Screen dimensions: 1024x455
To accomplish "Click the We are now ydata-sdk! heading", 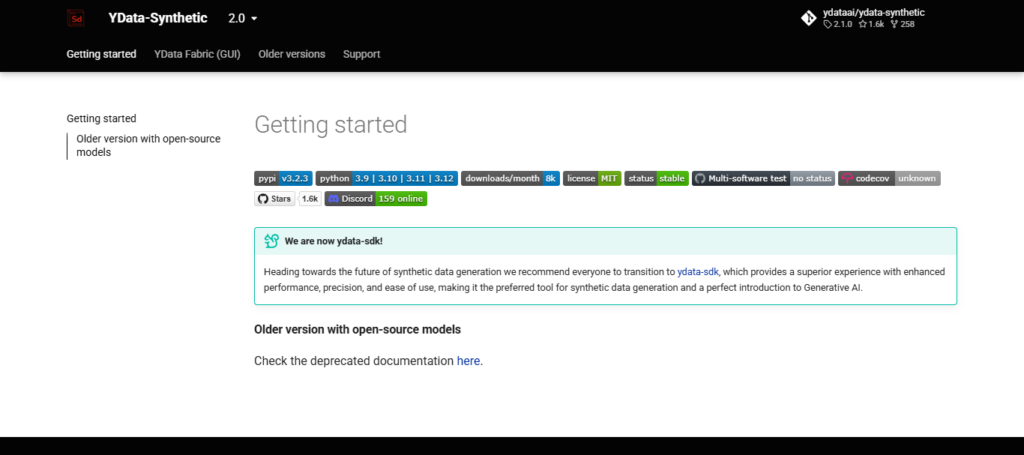I will pyautogui.click(x=334, y=241).
